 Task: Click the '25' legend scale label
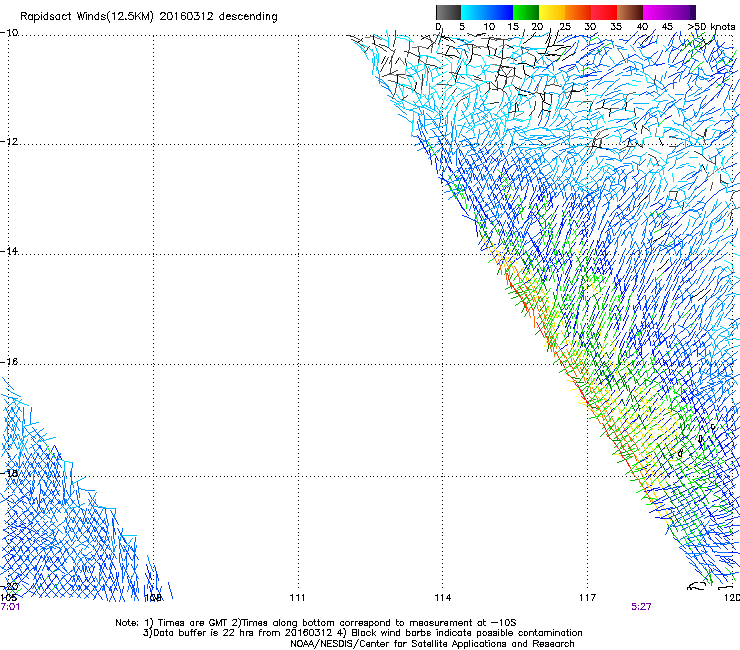pos(564,27)
